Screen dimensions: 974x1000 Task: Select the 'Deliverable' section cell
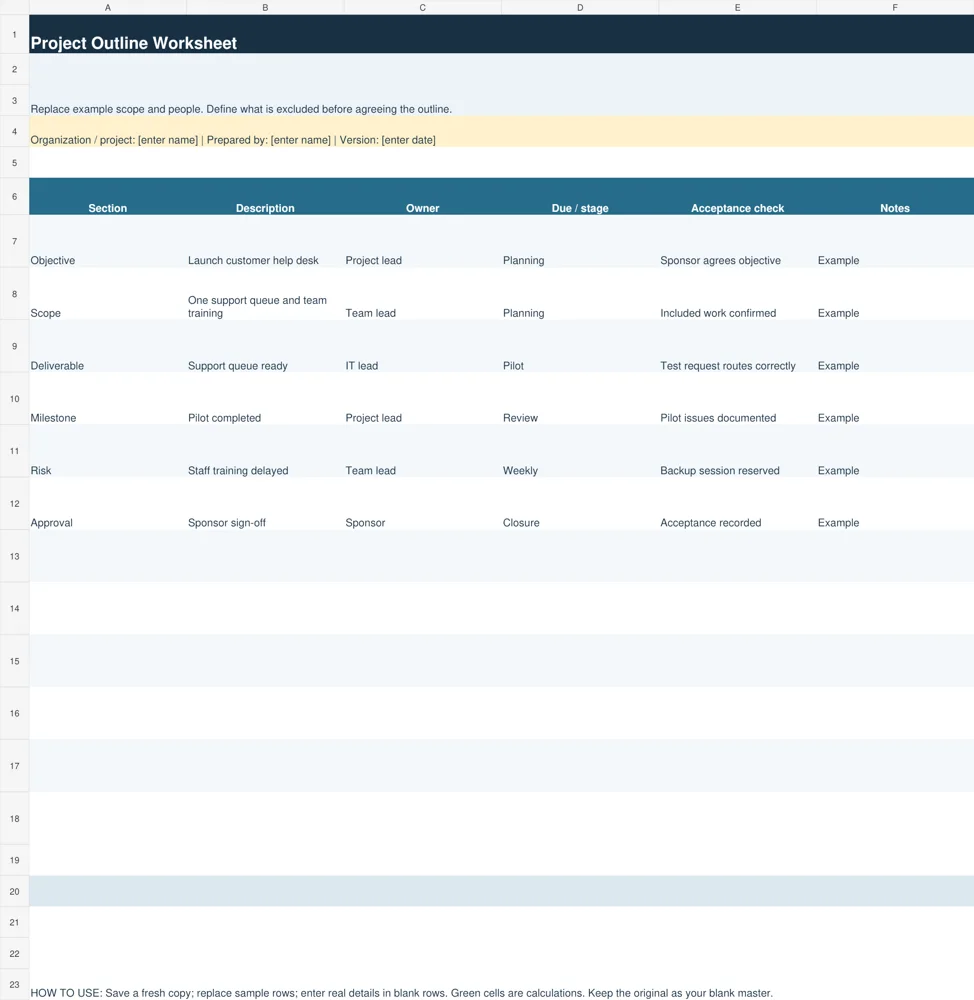tap(108, 346)
